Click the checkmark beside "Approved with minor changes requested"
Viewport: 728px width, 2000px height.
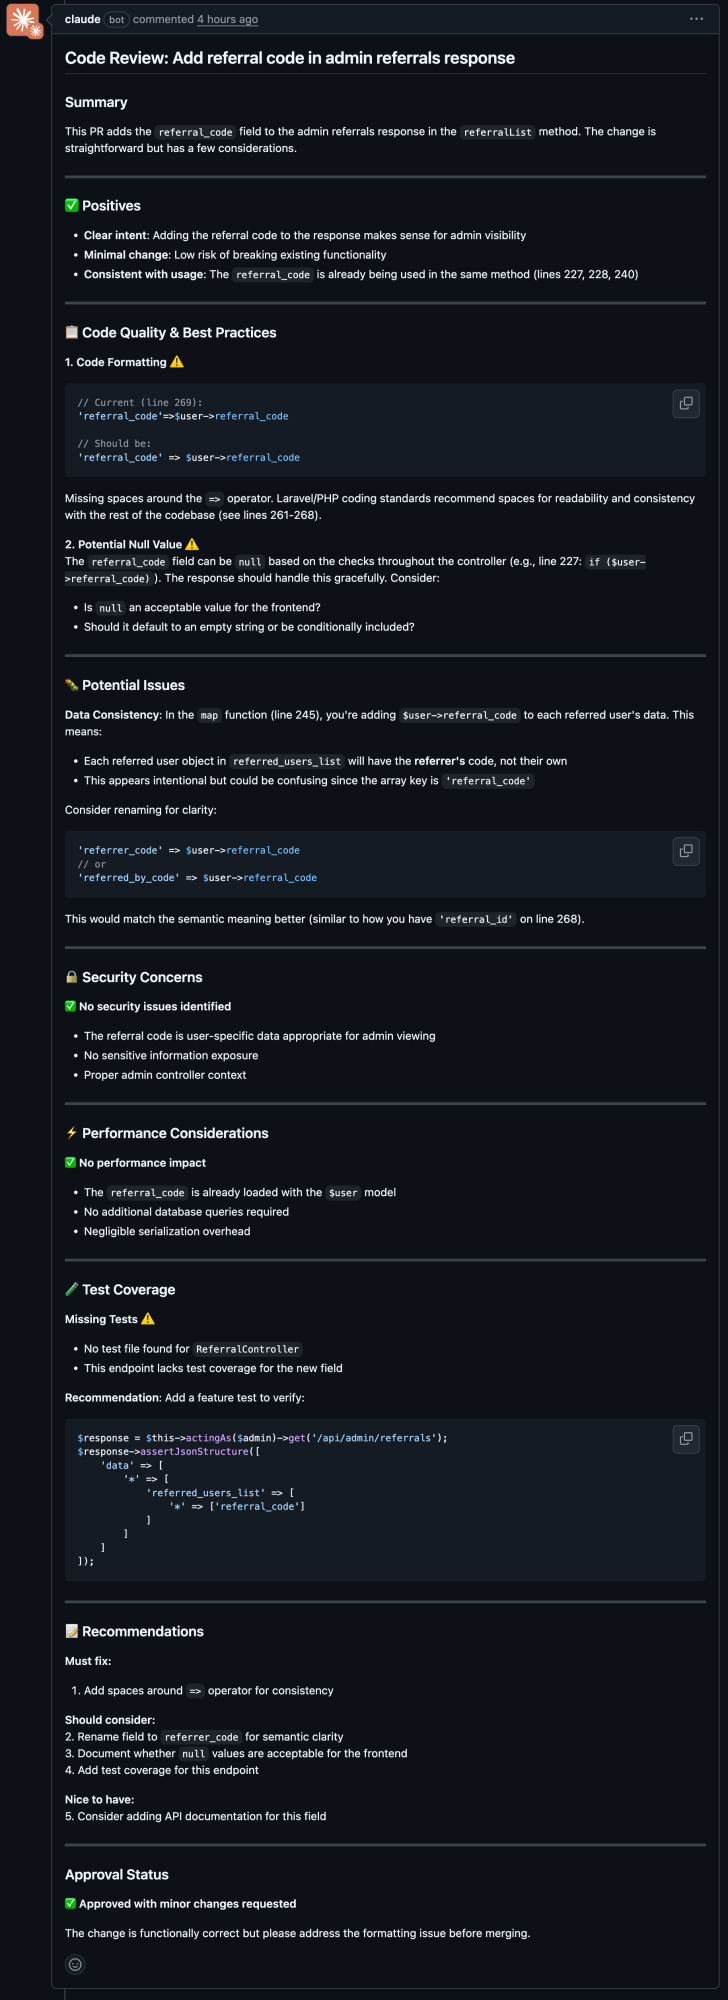pyautogui.click(x=71, y=1904)
